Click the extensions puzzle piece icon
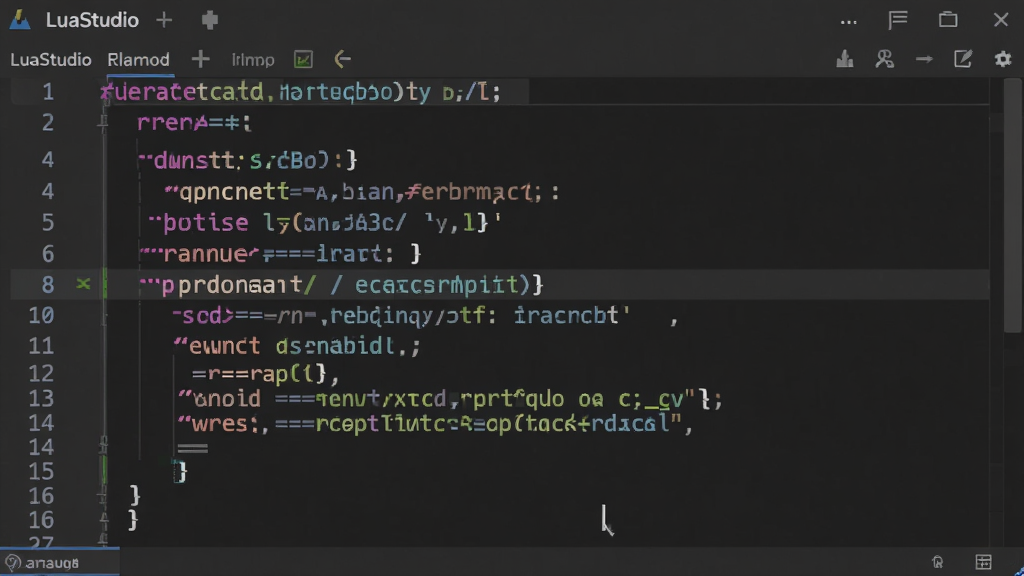This screenshot has width=1024, height=576. click(x=210, y=20)
